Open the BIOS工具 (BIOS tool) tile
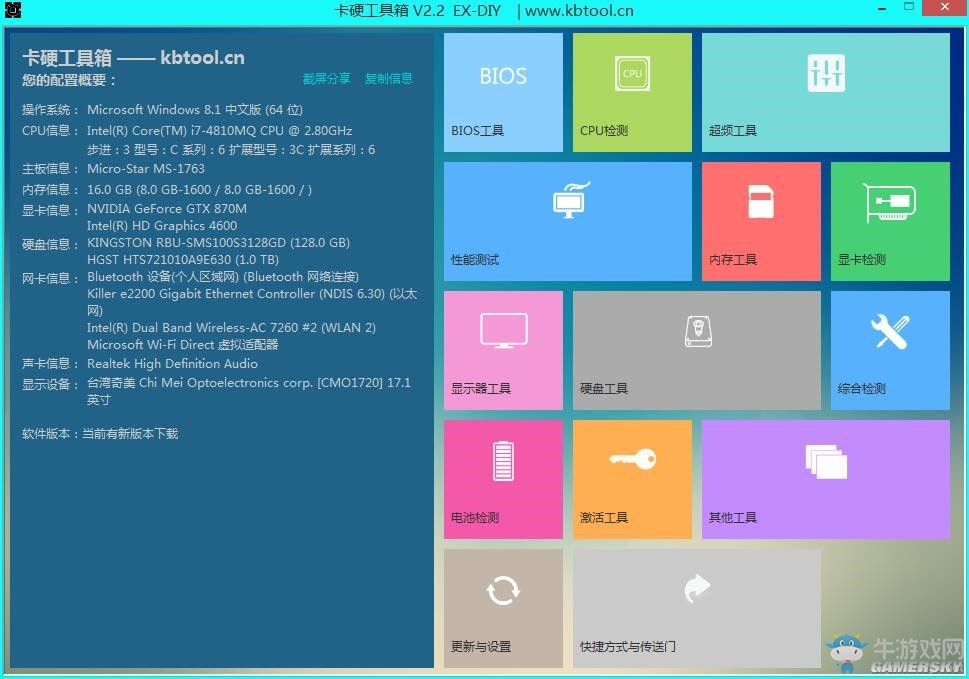 502,91
